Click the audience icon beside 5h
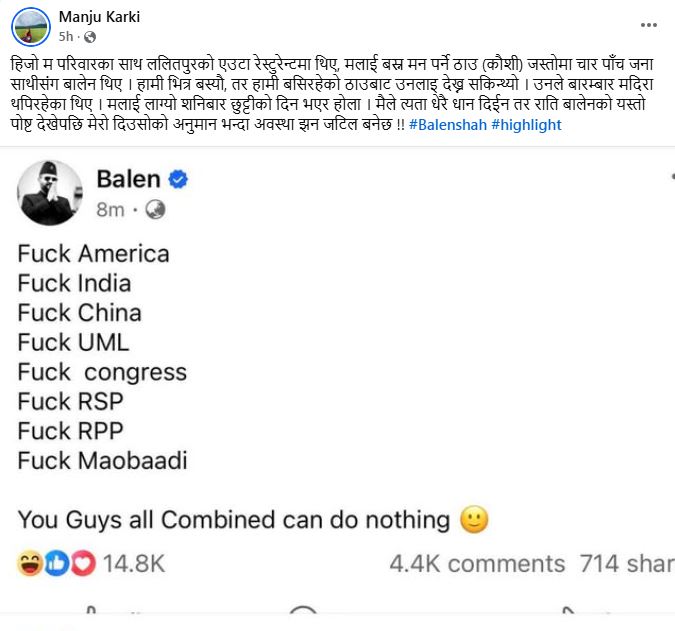The width and height of the screenshot is (675, 631). coord(85,35)
